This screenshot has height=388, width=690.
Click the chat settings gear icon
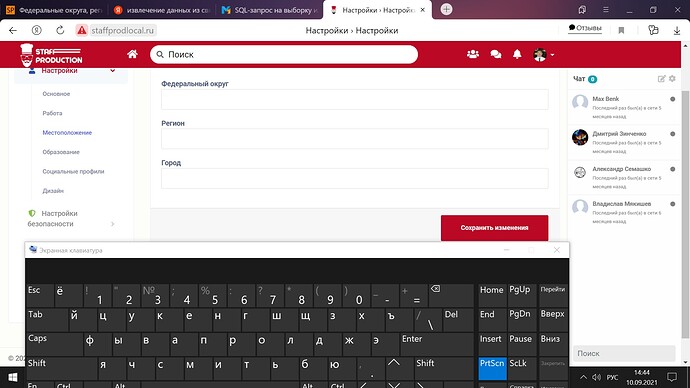click(672, 79)
